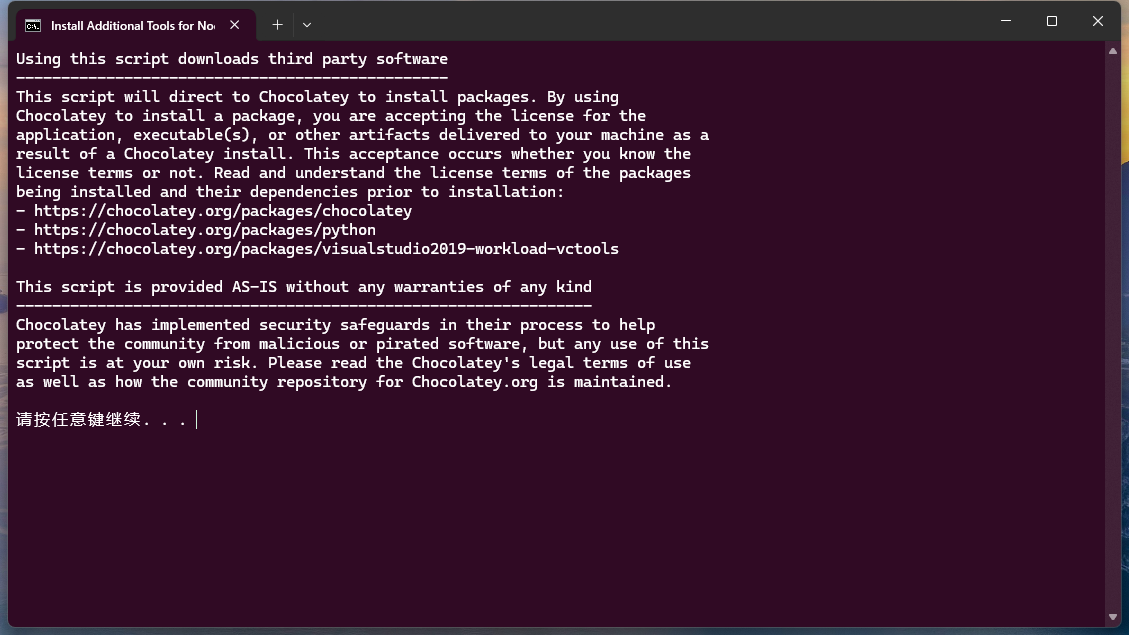Click the scrollbar up arrow
1129x635 pixels.
tap(1113, 51)
